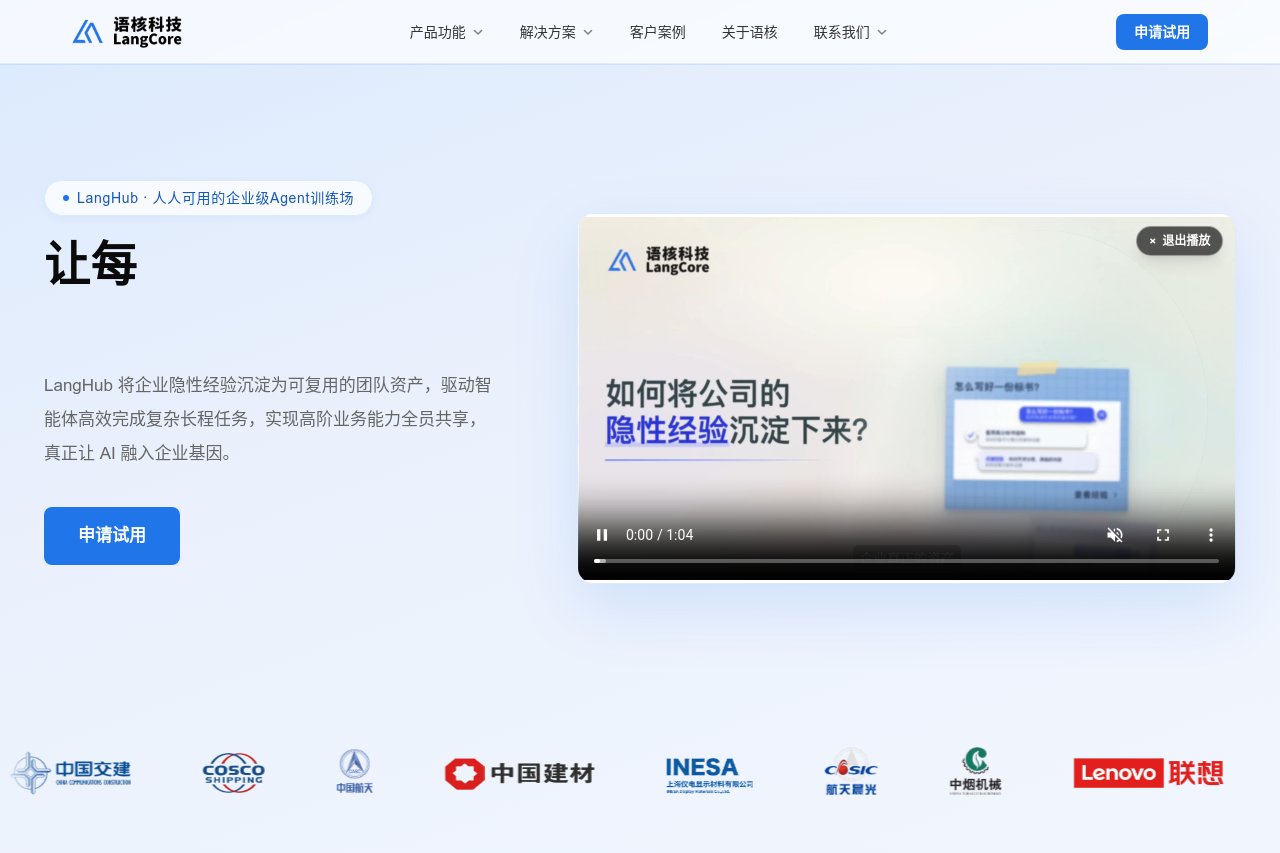Click the LangHub Agent训练场 badge
This screenshot has width=1280, height=853.
point(208,198)
